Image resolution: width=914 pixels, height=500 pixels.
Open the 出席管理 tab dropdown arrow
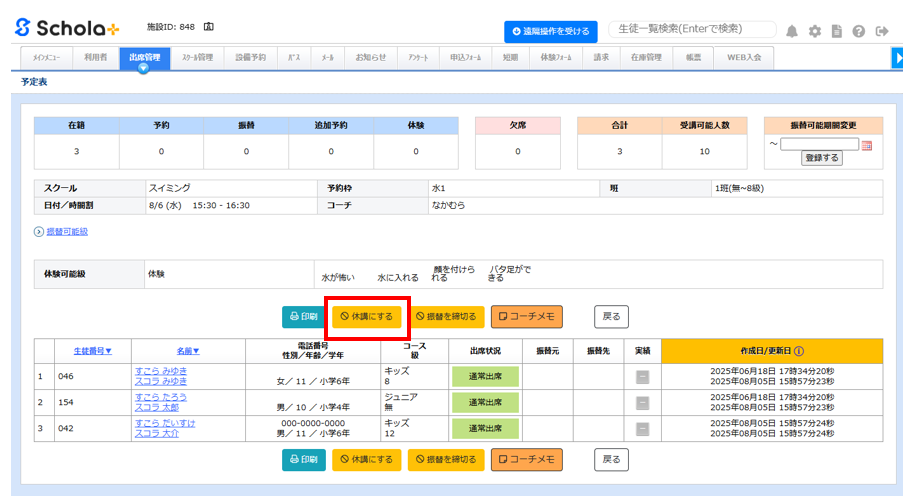point(143,68)
